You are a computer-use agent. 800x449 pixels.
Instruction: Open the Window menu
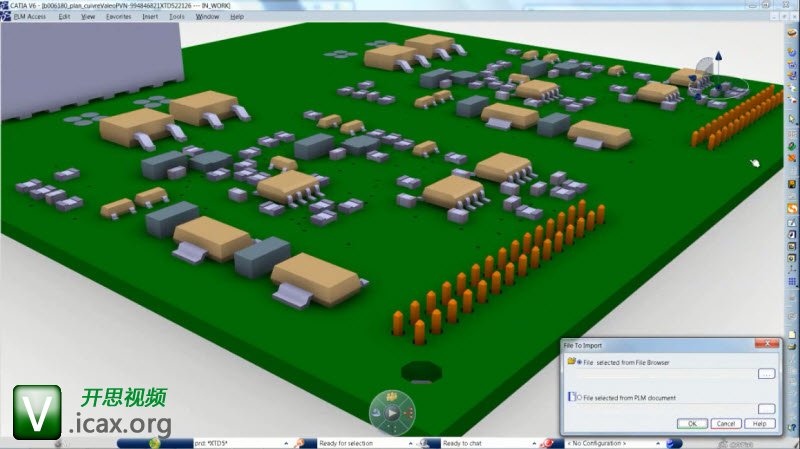click(207, 17)
